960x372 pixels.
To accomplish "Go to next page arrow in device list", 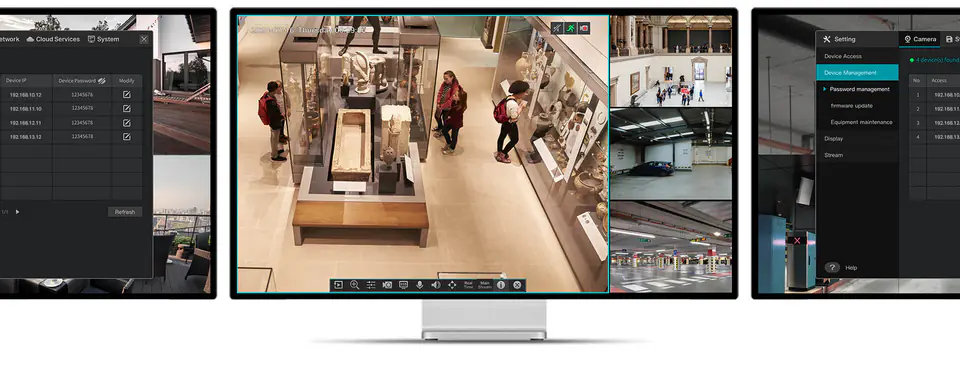I will click(x=17, y=212).
